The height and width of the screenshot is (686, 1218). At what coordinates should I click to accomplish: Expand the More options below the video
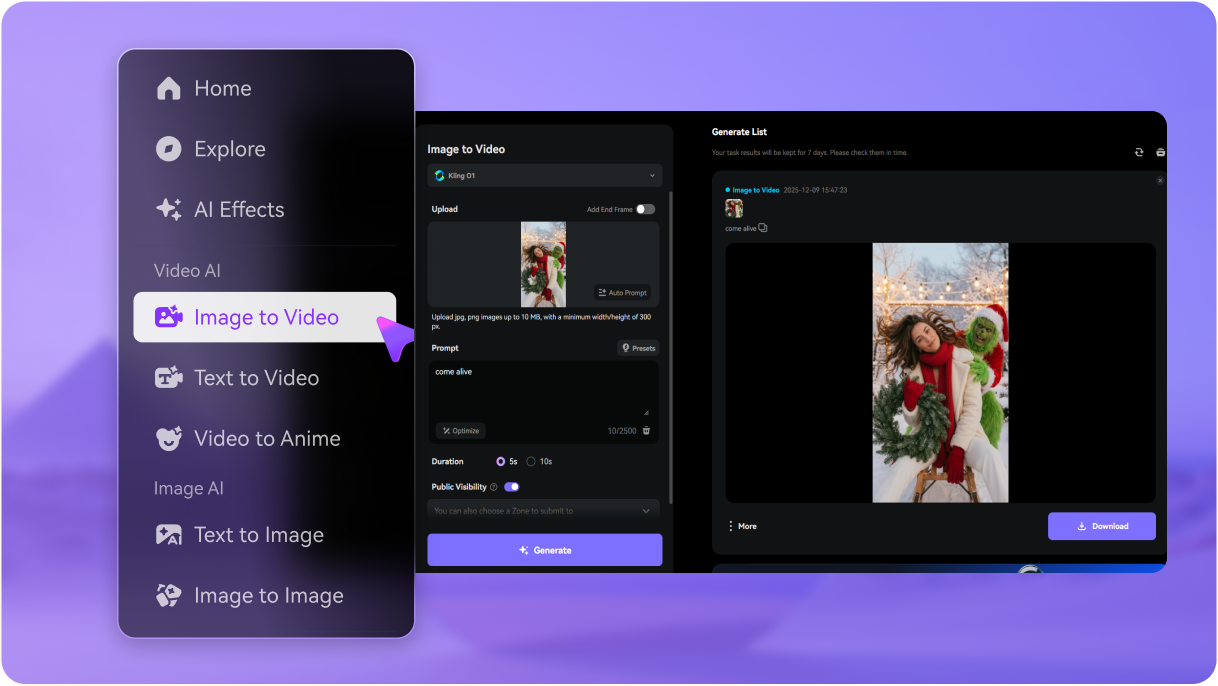[x=742, y=526]
